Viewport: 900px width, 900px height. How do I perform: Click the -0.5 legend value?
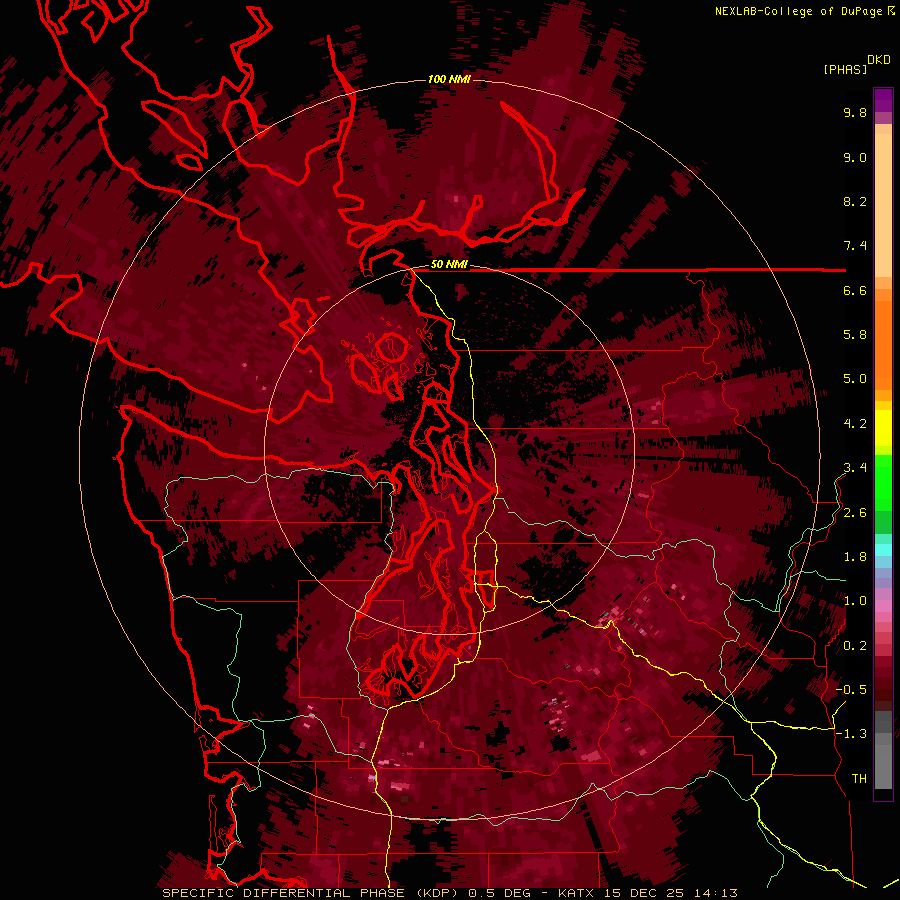[852, 690]
